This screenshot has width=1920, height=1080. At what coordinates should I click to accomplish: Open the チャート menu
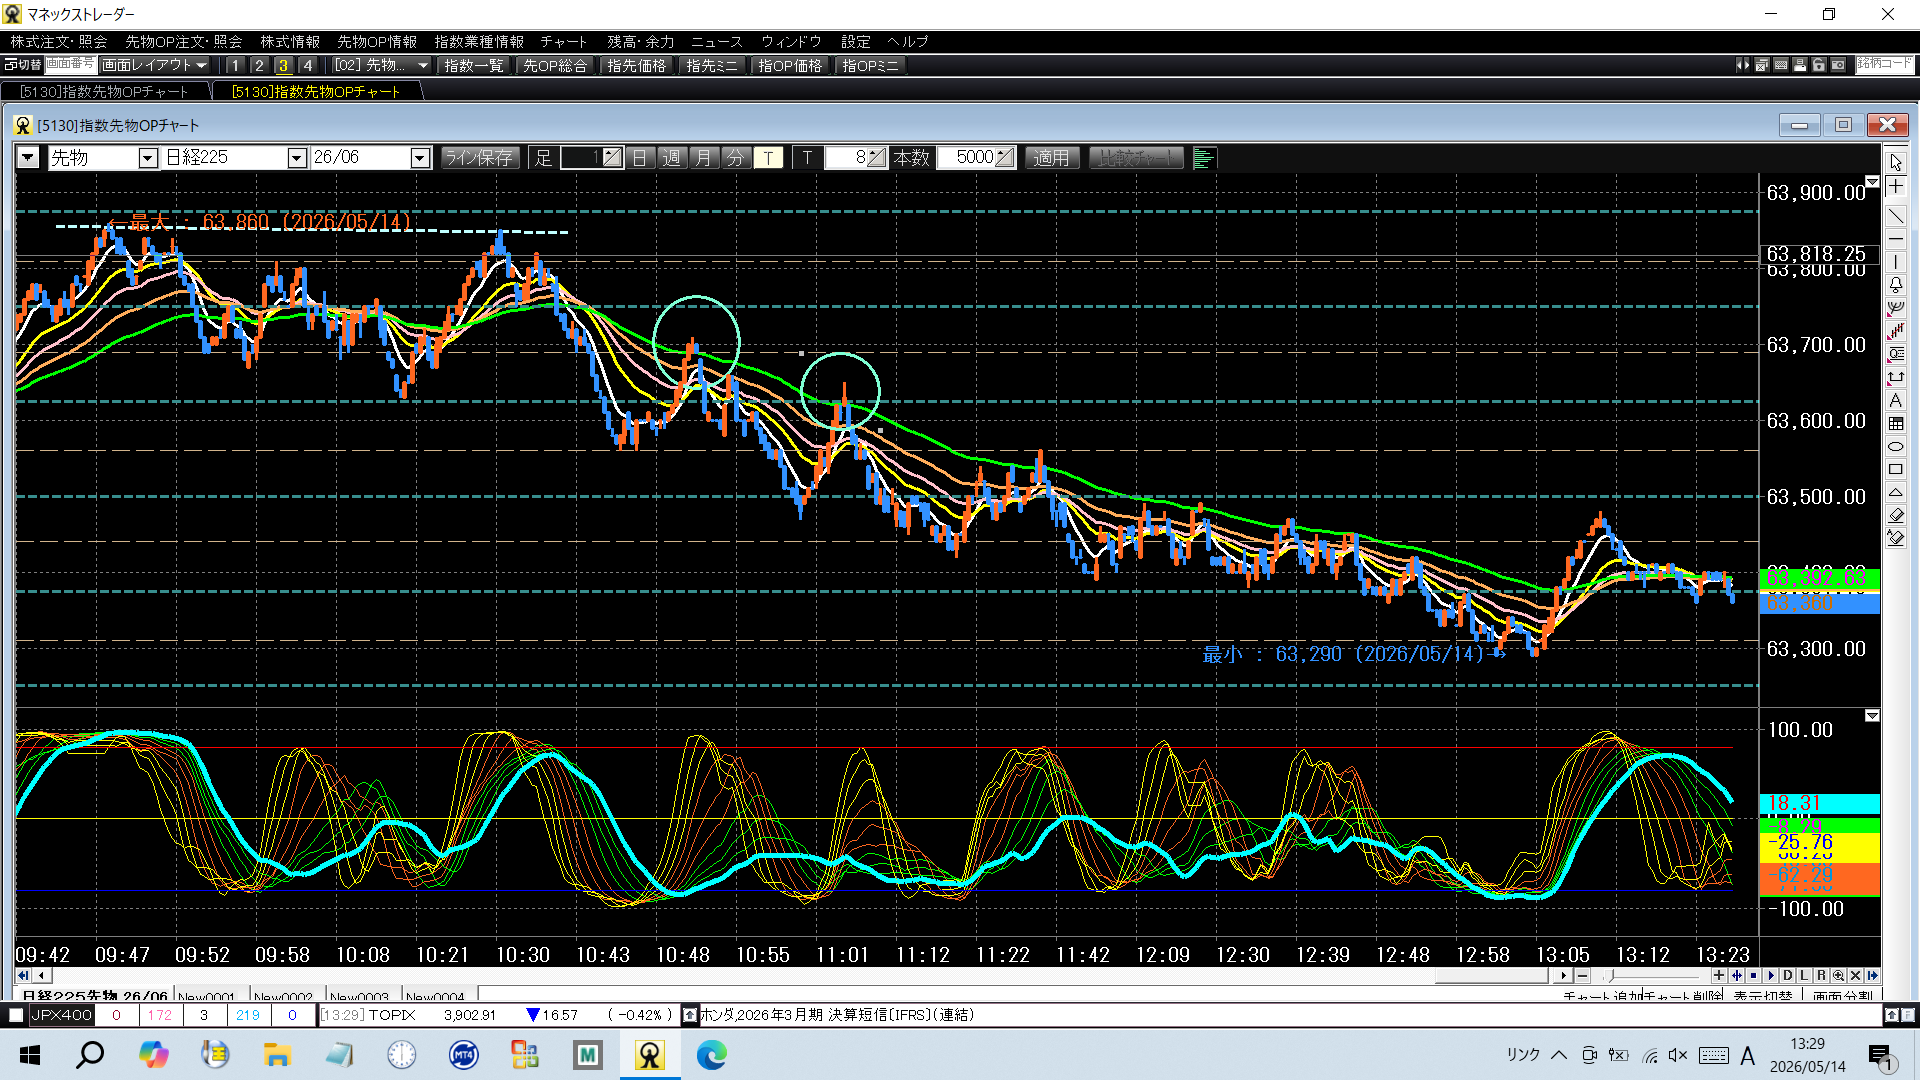[564, 41]
